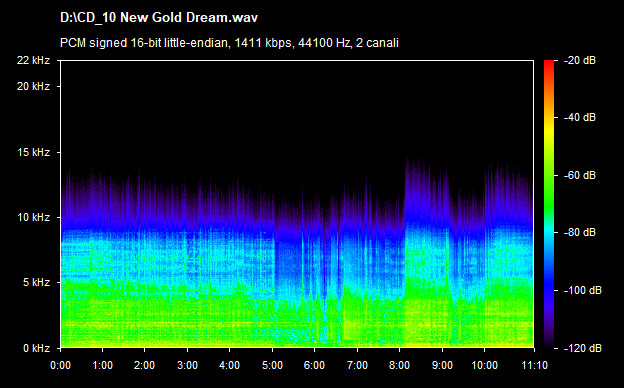Image resolution: width=624 pixels, height=388 pixels.
Task: Click the 22 kHz frequency axis label
Action: click(33, 60)
